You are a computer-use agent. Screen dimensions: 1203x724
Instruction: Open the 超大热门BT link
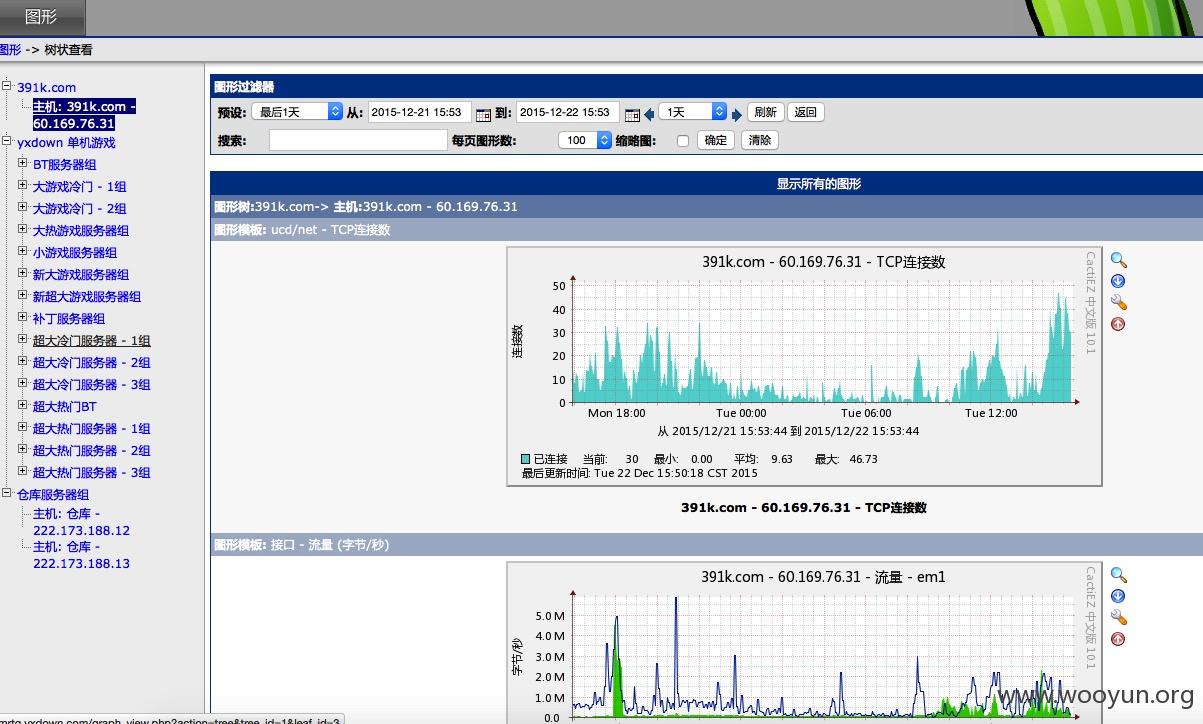pos(65,406)
